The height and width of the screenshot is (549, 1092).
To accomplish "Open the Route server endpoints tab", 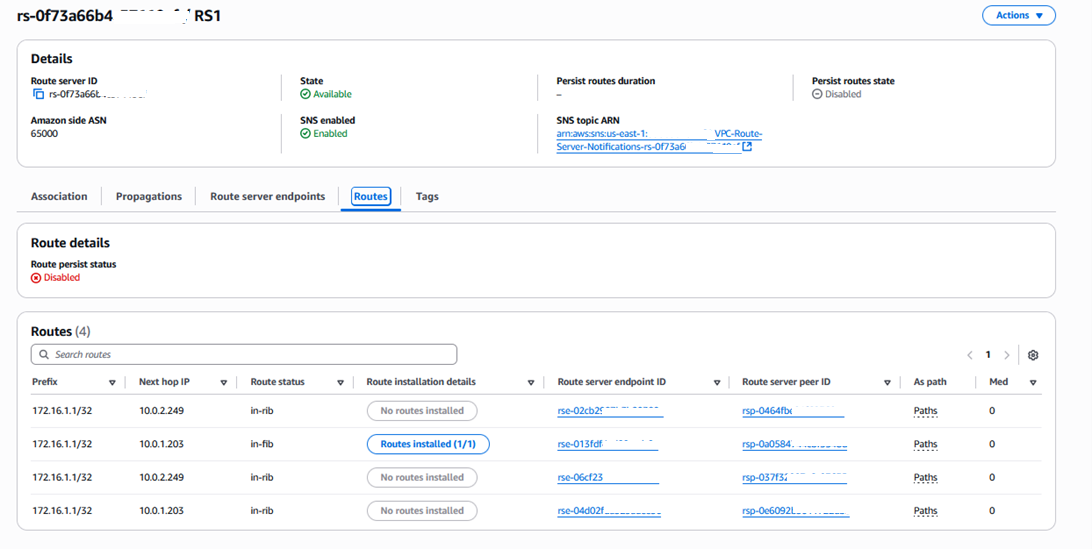I will tap(267, 196).
